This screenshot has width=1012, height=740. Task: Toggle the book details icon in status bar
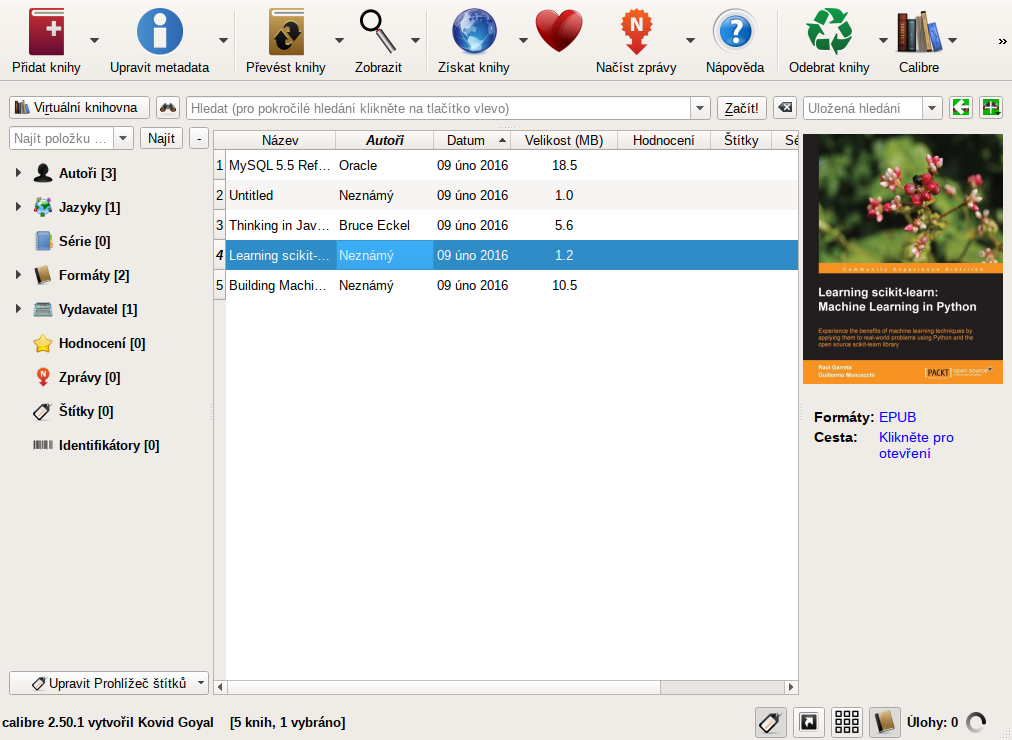(x=885, y=722)
